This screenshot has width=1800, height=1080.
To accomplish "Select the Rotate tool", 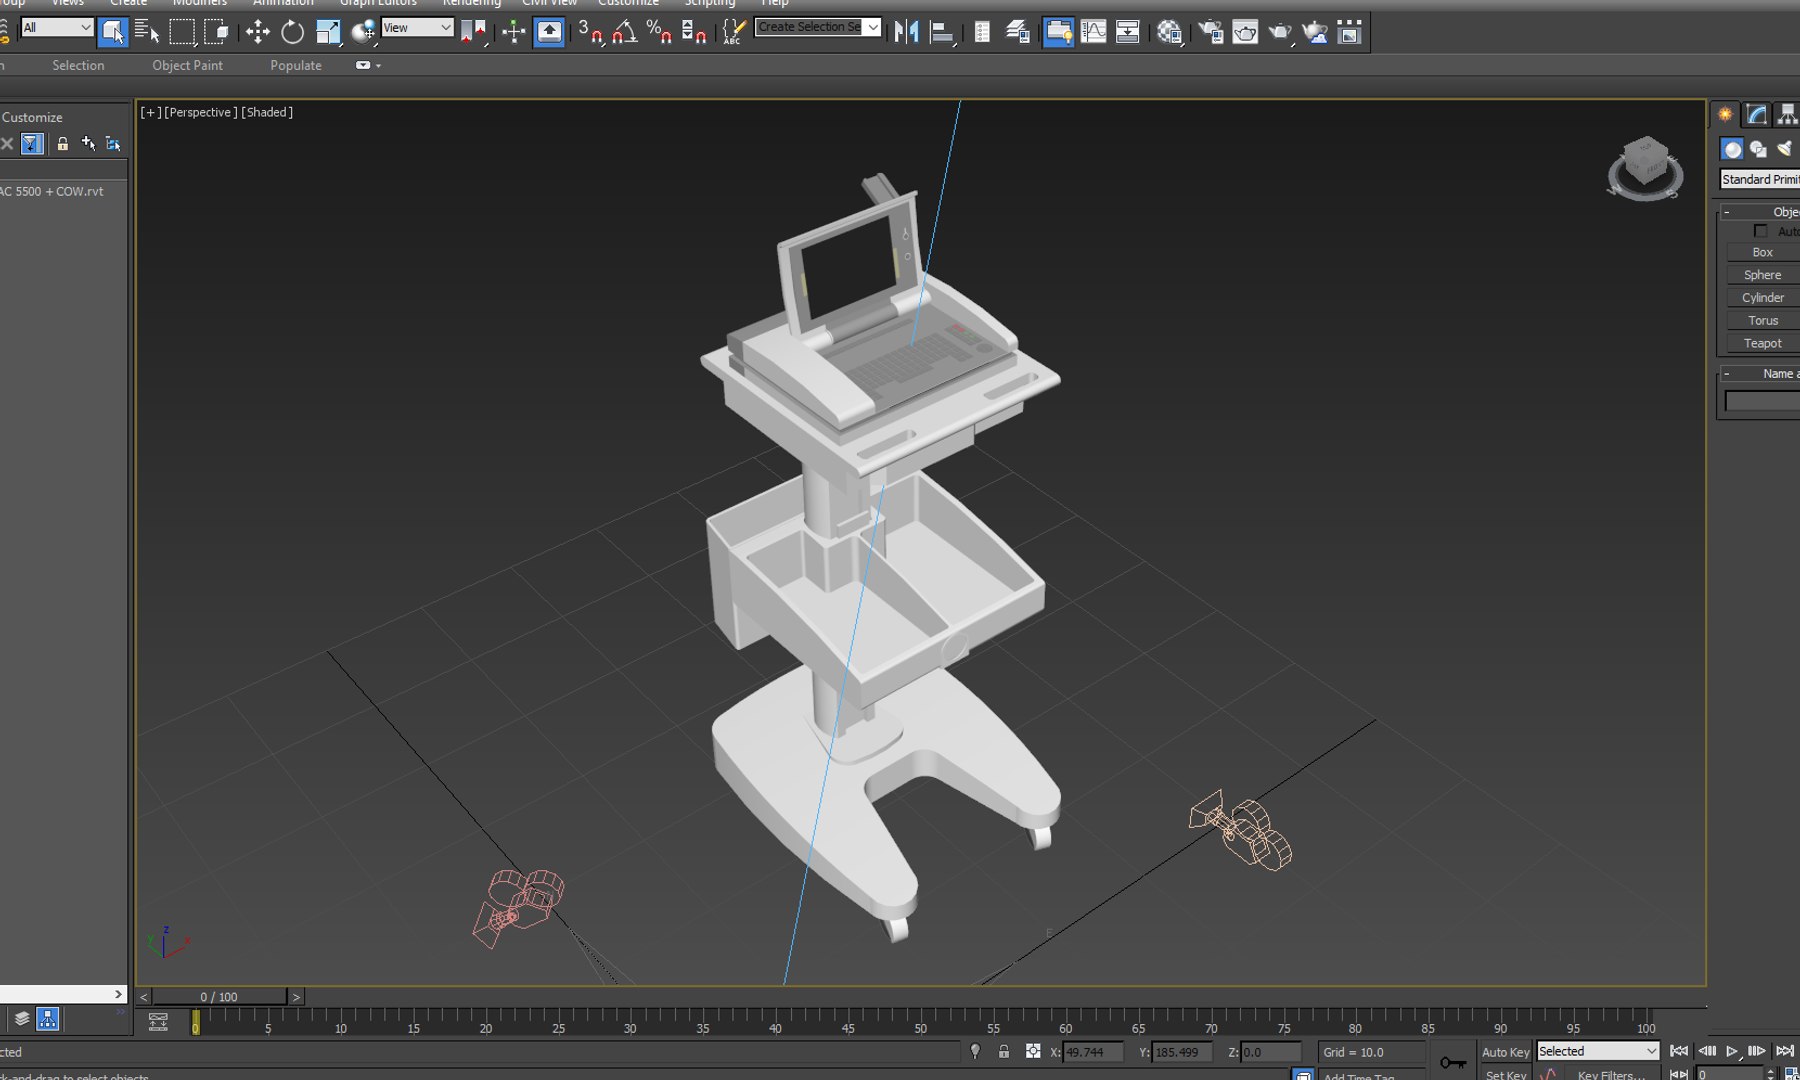I will point(292,32).
